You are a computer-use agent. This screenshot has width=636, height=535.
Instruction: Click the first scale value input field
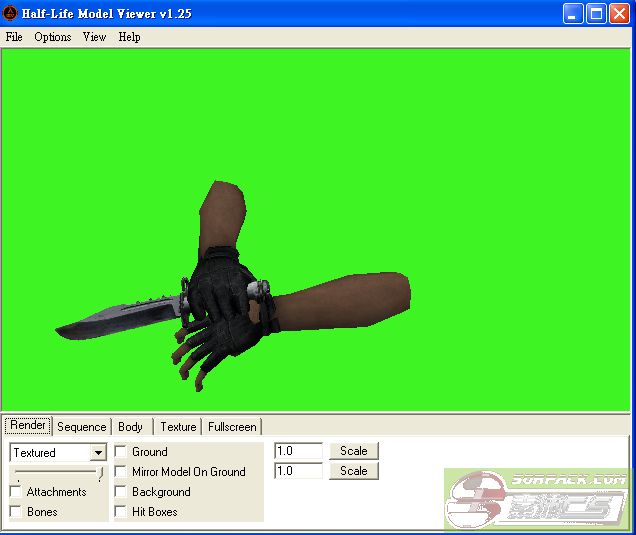point(298,451)
